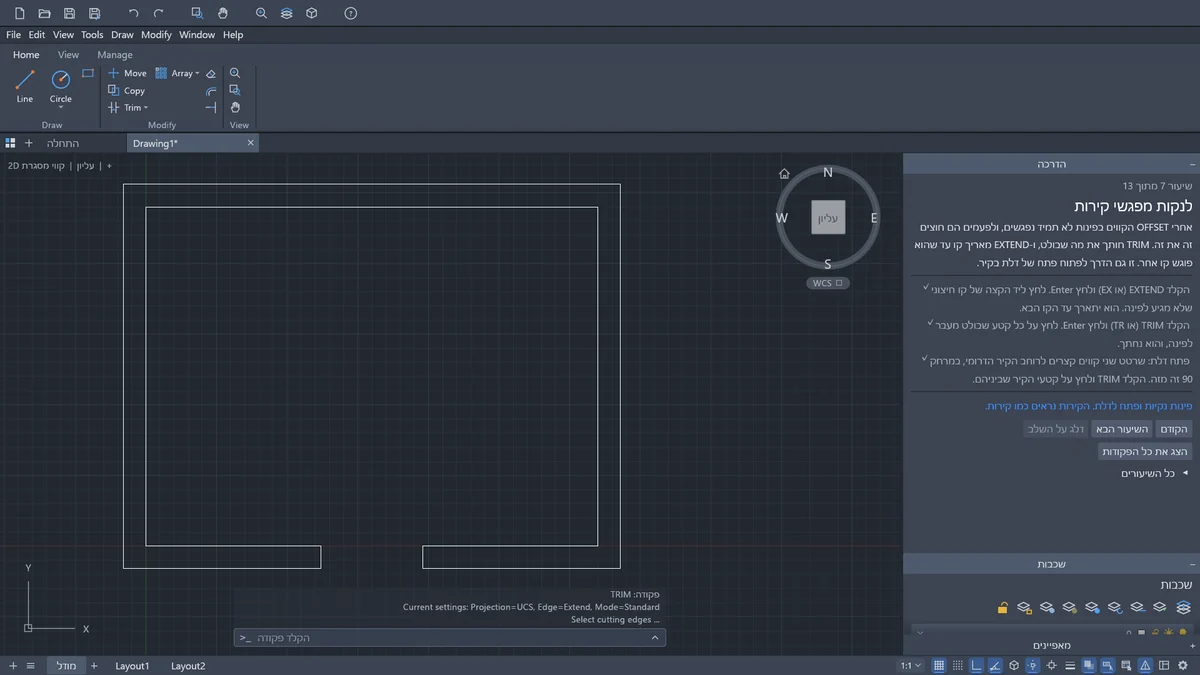Click the עליון top face of view cube
This screenshot has height=675, width=1200.
[x=828, y=217]
